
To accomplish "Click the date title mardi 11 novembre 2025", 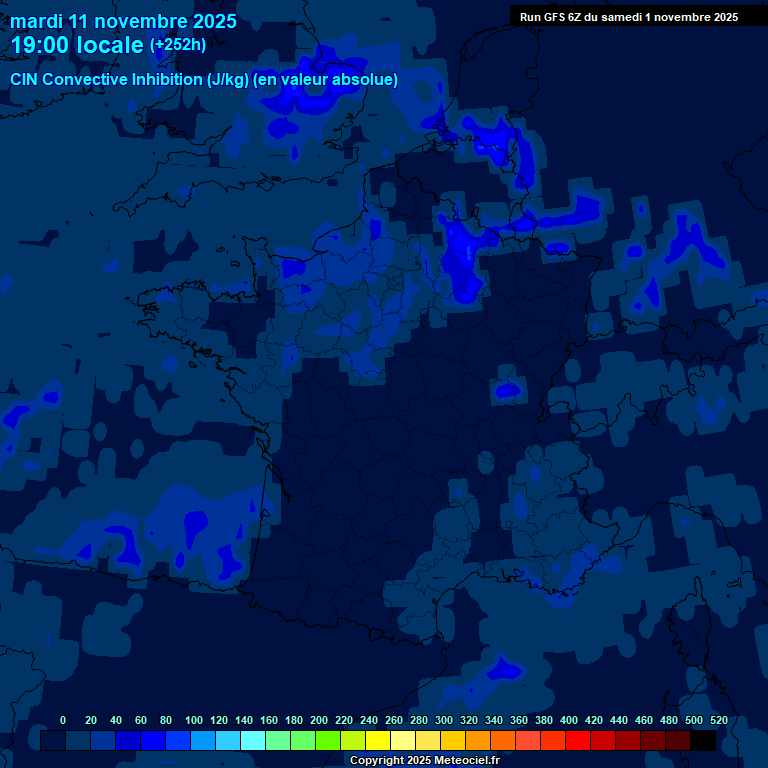I will [x=124, y=21].
